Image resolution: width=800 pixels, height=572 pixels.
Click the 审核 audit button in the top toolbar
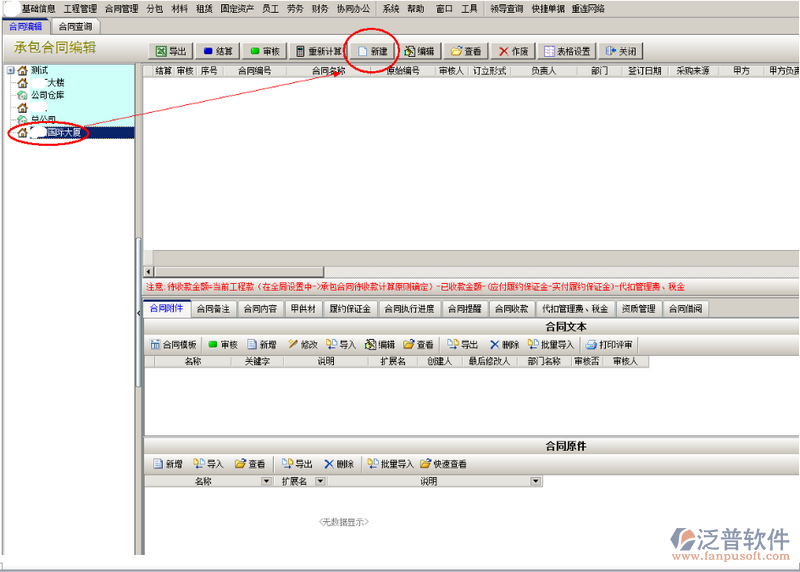tap(265, 51)
